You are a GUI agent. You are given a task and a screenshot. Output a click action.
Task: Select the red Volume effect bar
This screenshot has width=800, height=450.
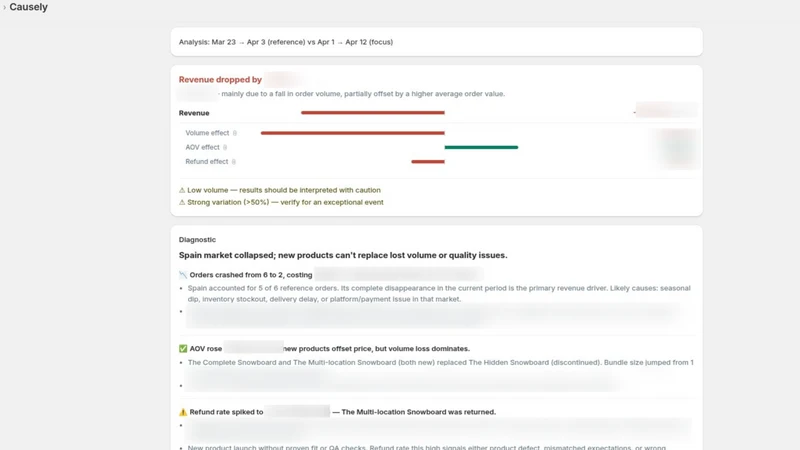[x=353, y=133]
